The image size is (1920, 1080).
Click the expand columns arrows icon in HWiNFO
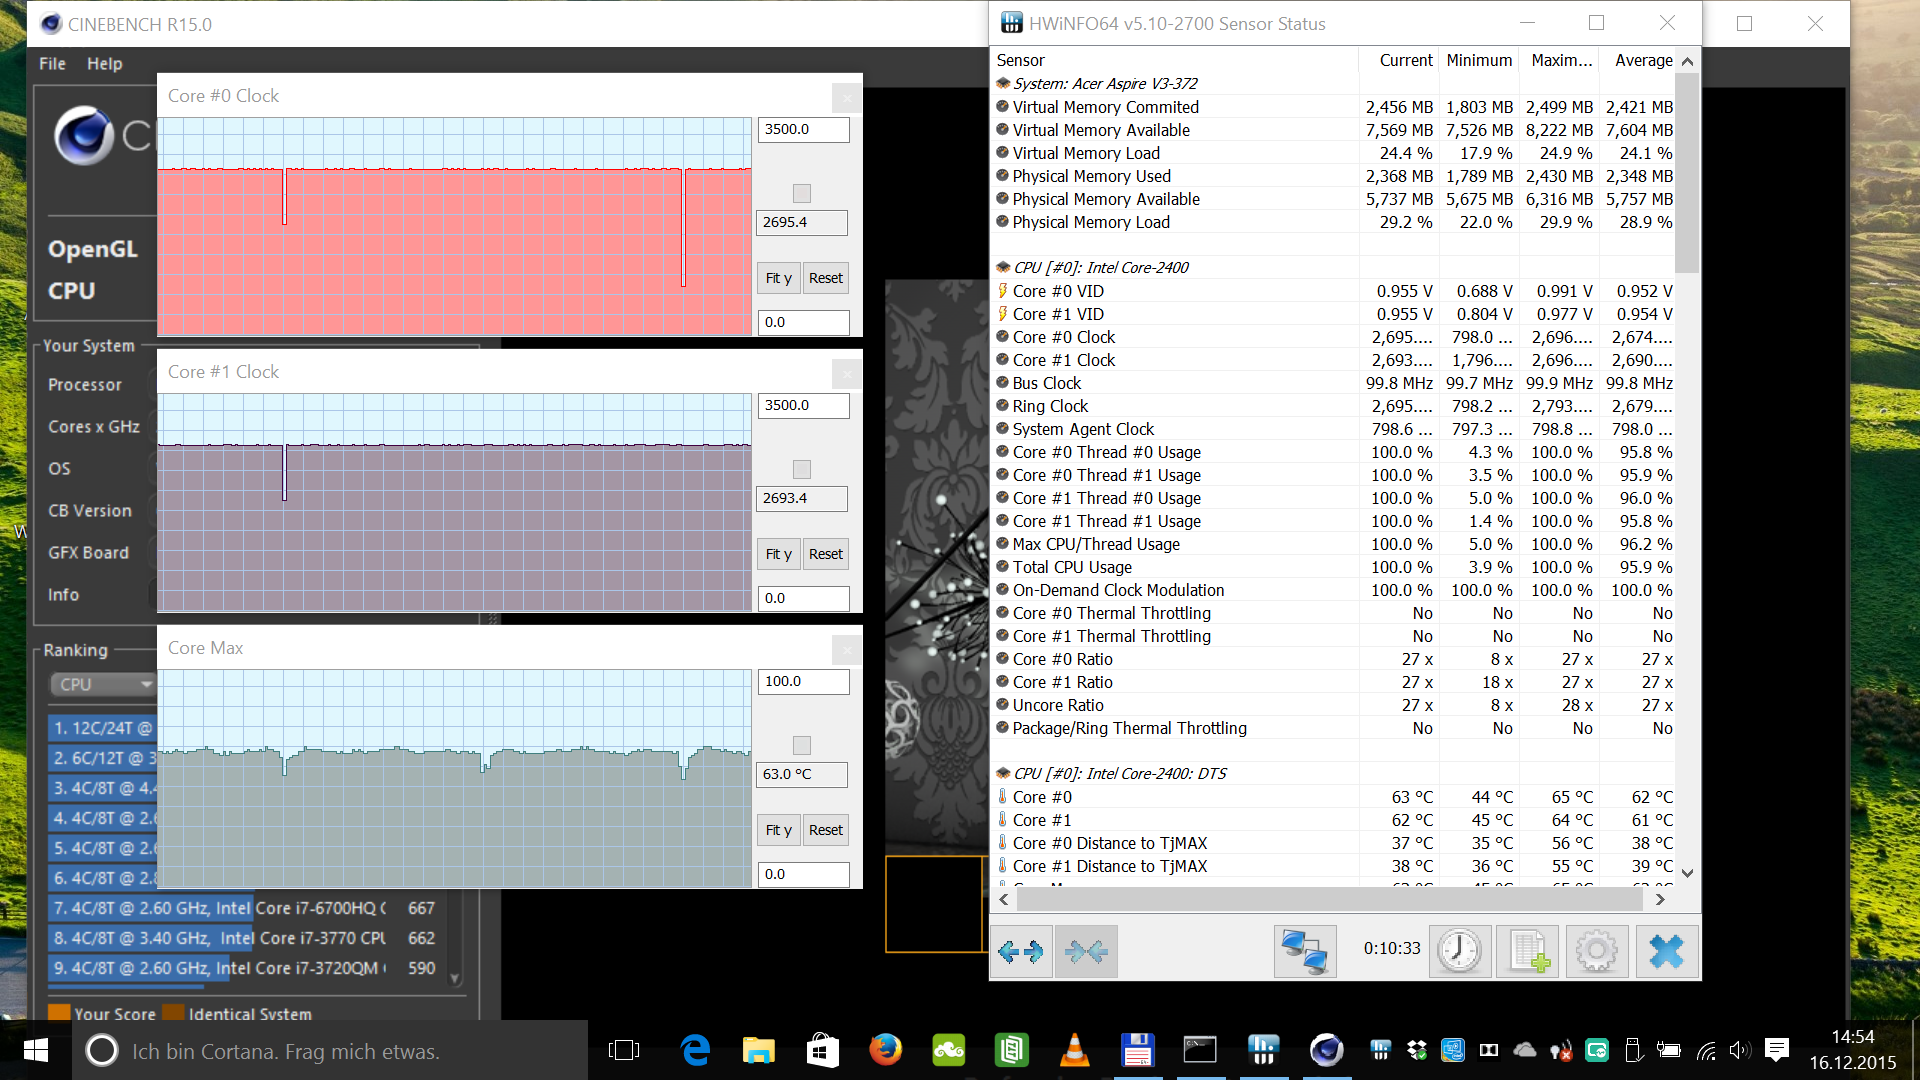[1020, 951]
